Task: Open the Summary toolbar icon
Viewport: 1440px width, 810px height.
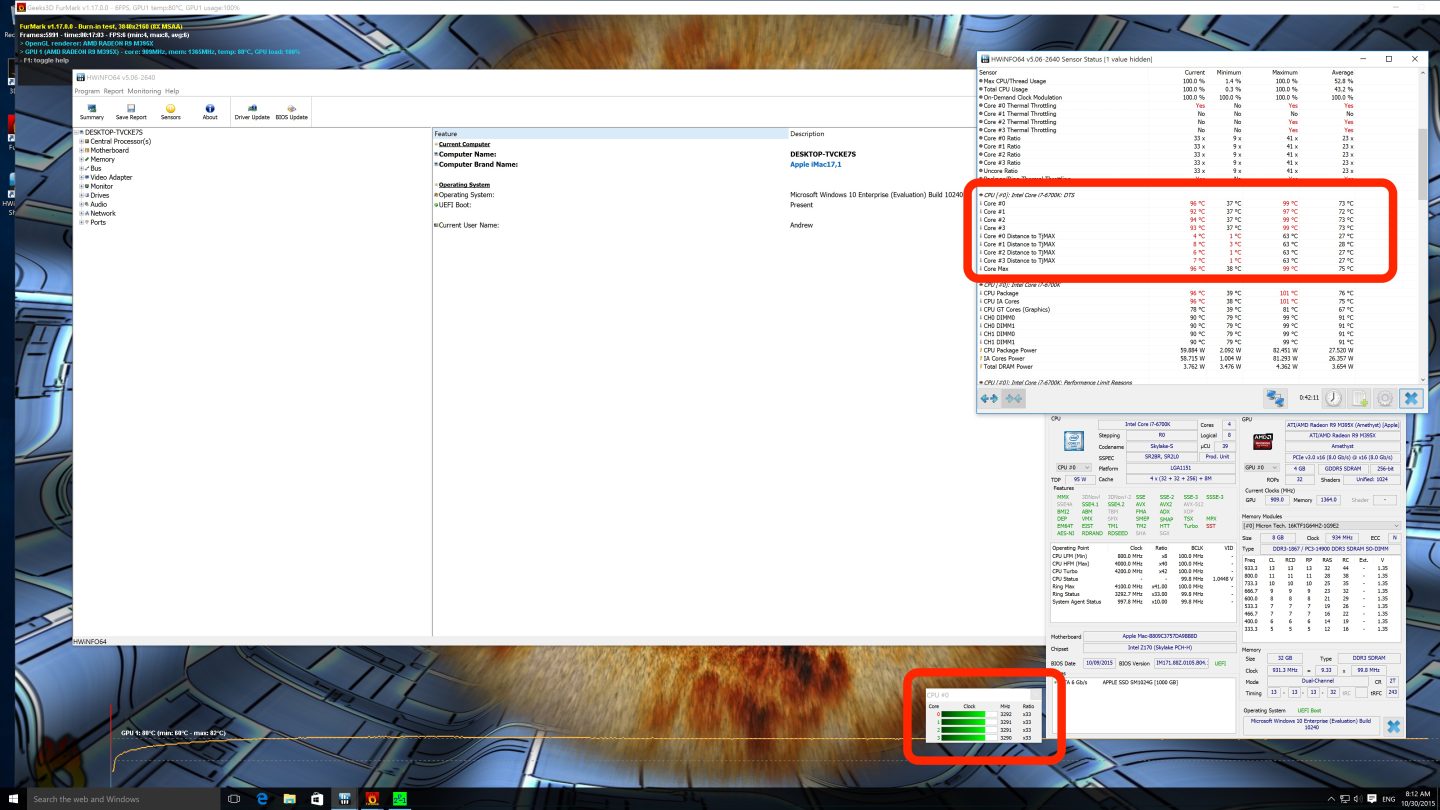Action: click(91, 110)
